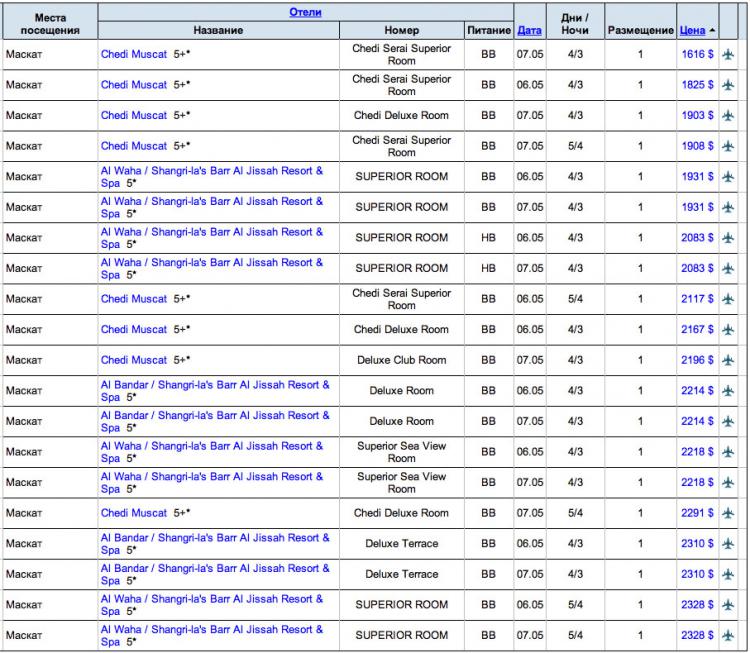Select Chedi Deluxe Room cell priced 2291 $
Screen dimensions: 750x653
click(401, 513)
